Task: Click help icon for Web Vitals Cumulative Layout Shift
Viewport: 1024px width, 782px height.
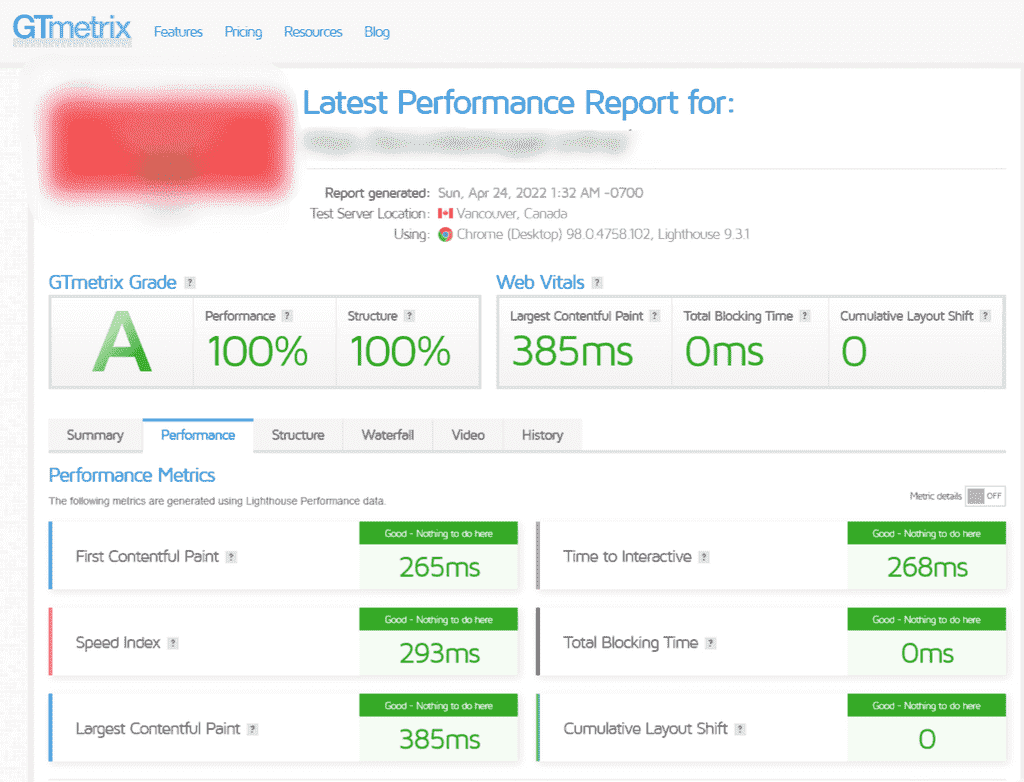Action: pyautogui.click(x=985, y=316)
